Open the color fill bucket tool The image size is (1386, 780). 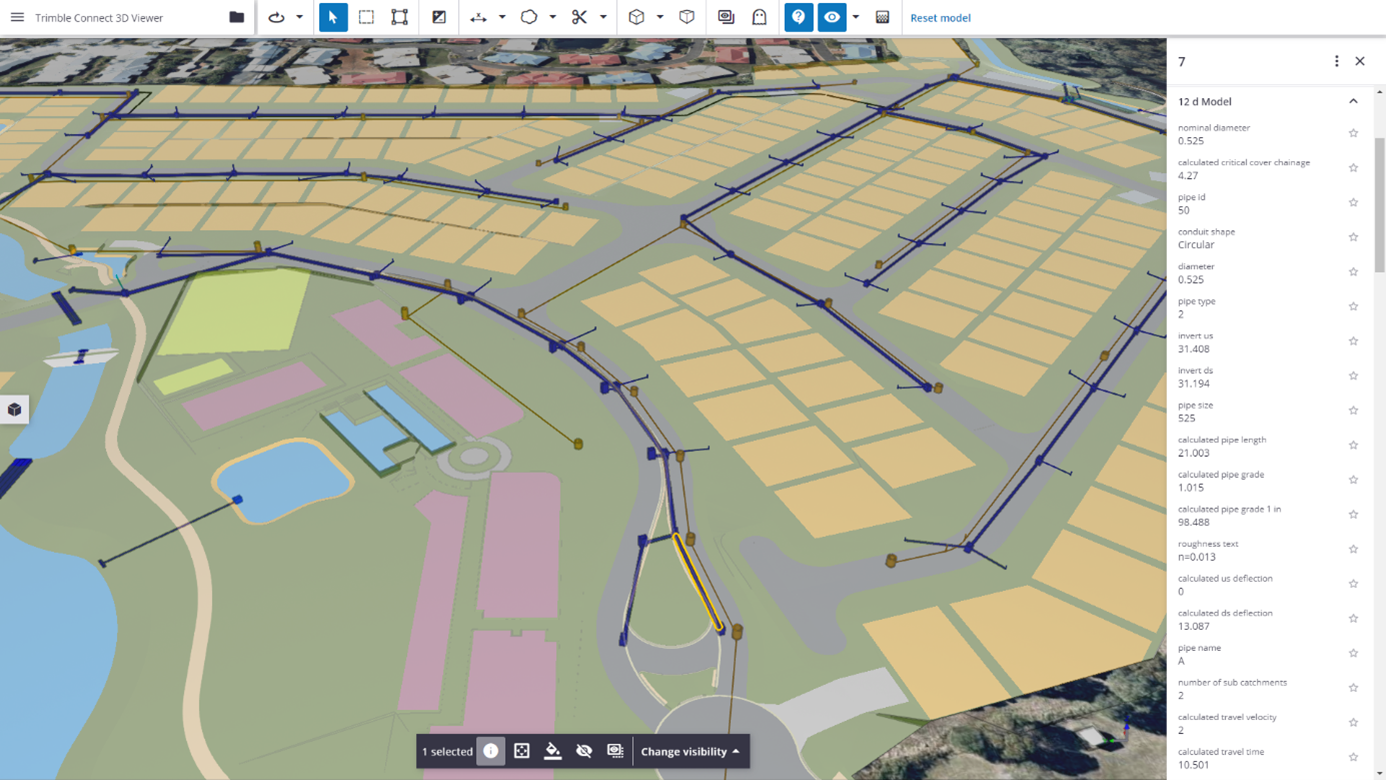pos(553,751)
